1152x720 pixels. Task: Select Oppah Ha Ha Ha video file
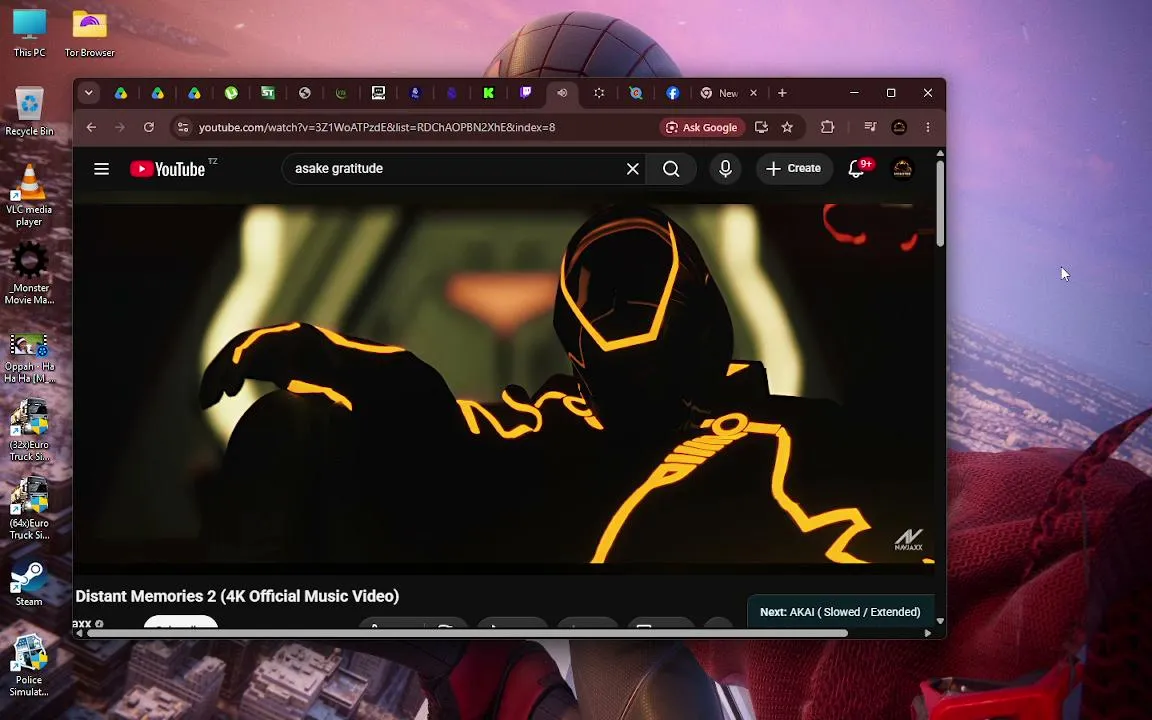point(29,358)
